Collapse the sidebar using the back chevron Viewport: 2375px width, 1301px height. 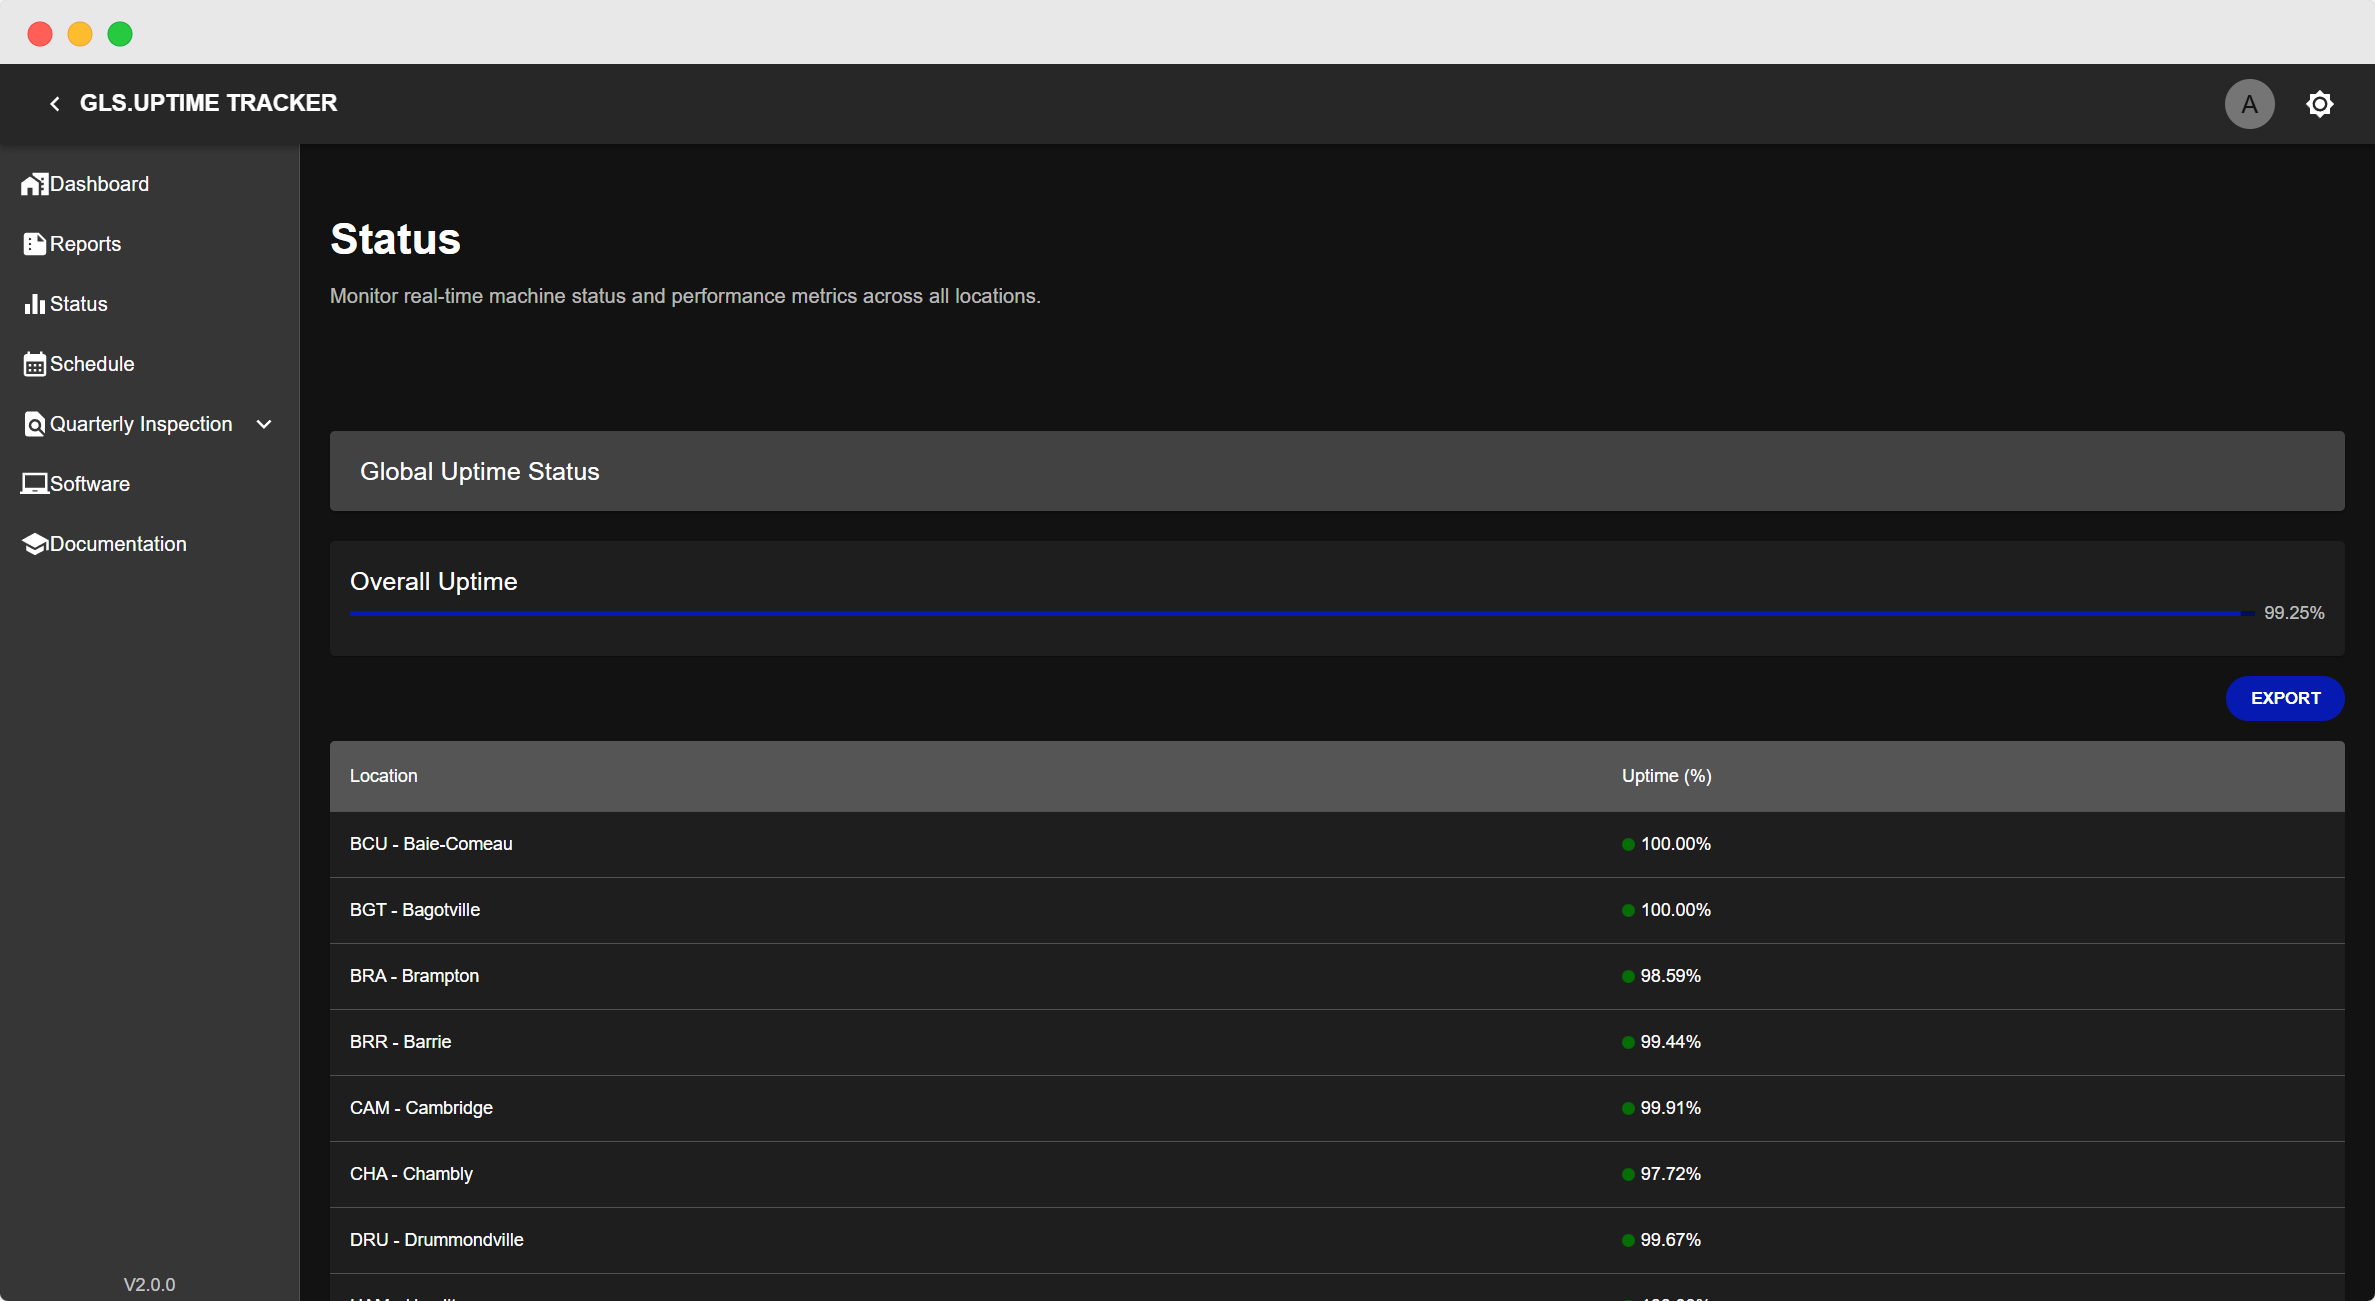(x=54, y=103)
